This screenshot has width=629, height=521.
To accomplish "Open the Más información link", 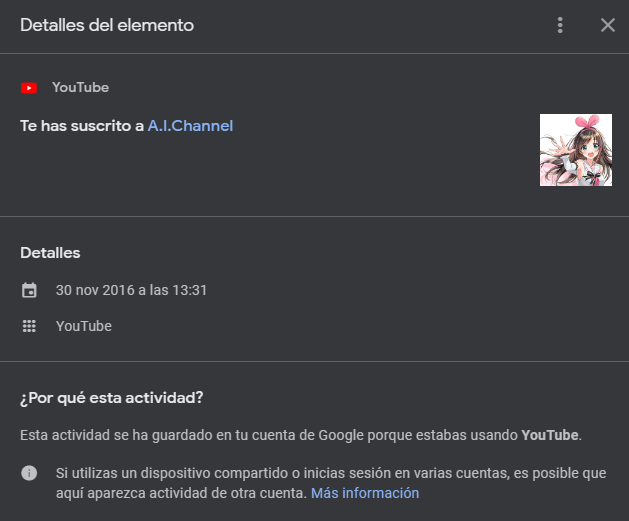I will coord(365,493).
